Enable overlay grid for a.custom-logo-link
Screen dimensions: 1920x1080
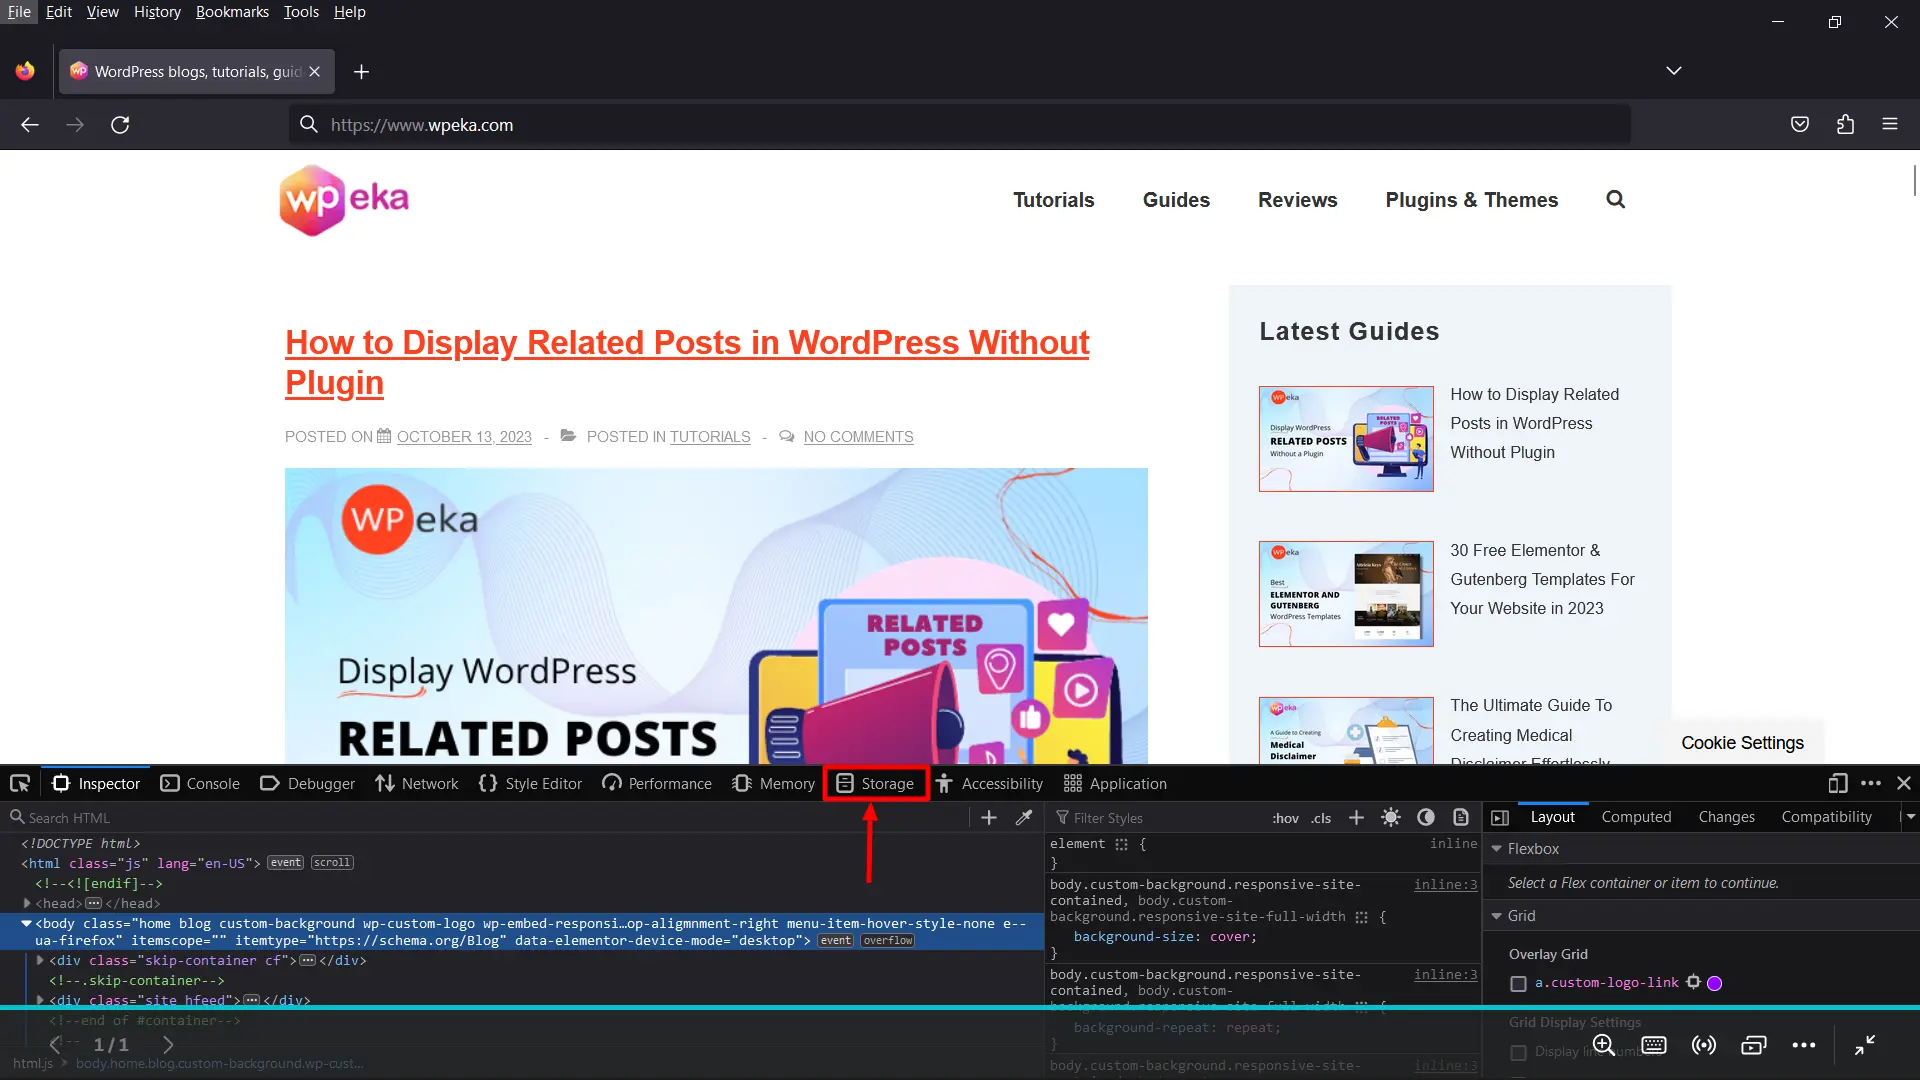(x=1518, y=984)
